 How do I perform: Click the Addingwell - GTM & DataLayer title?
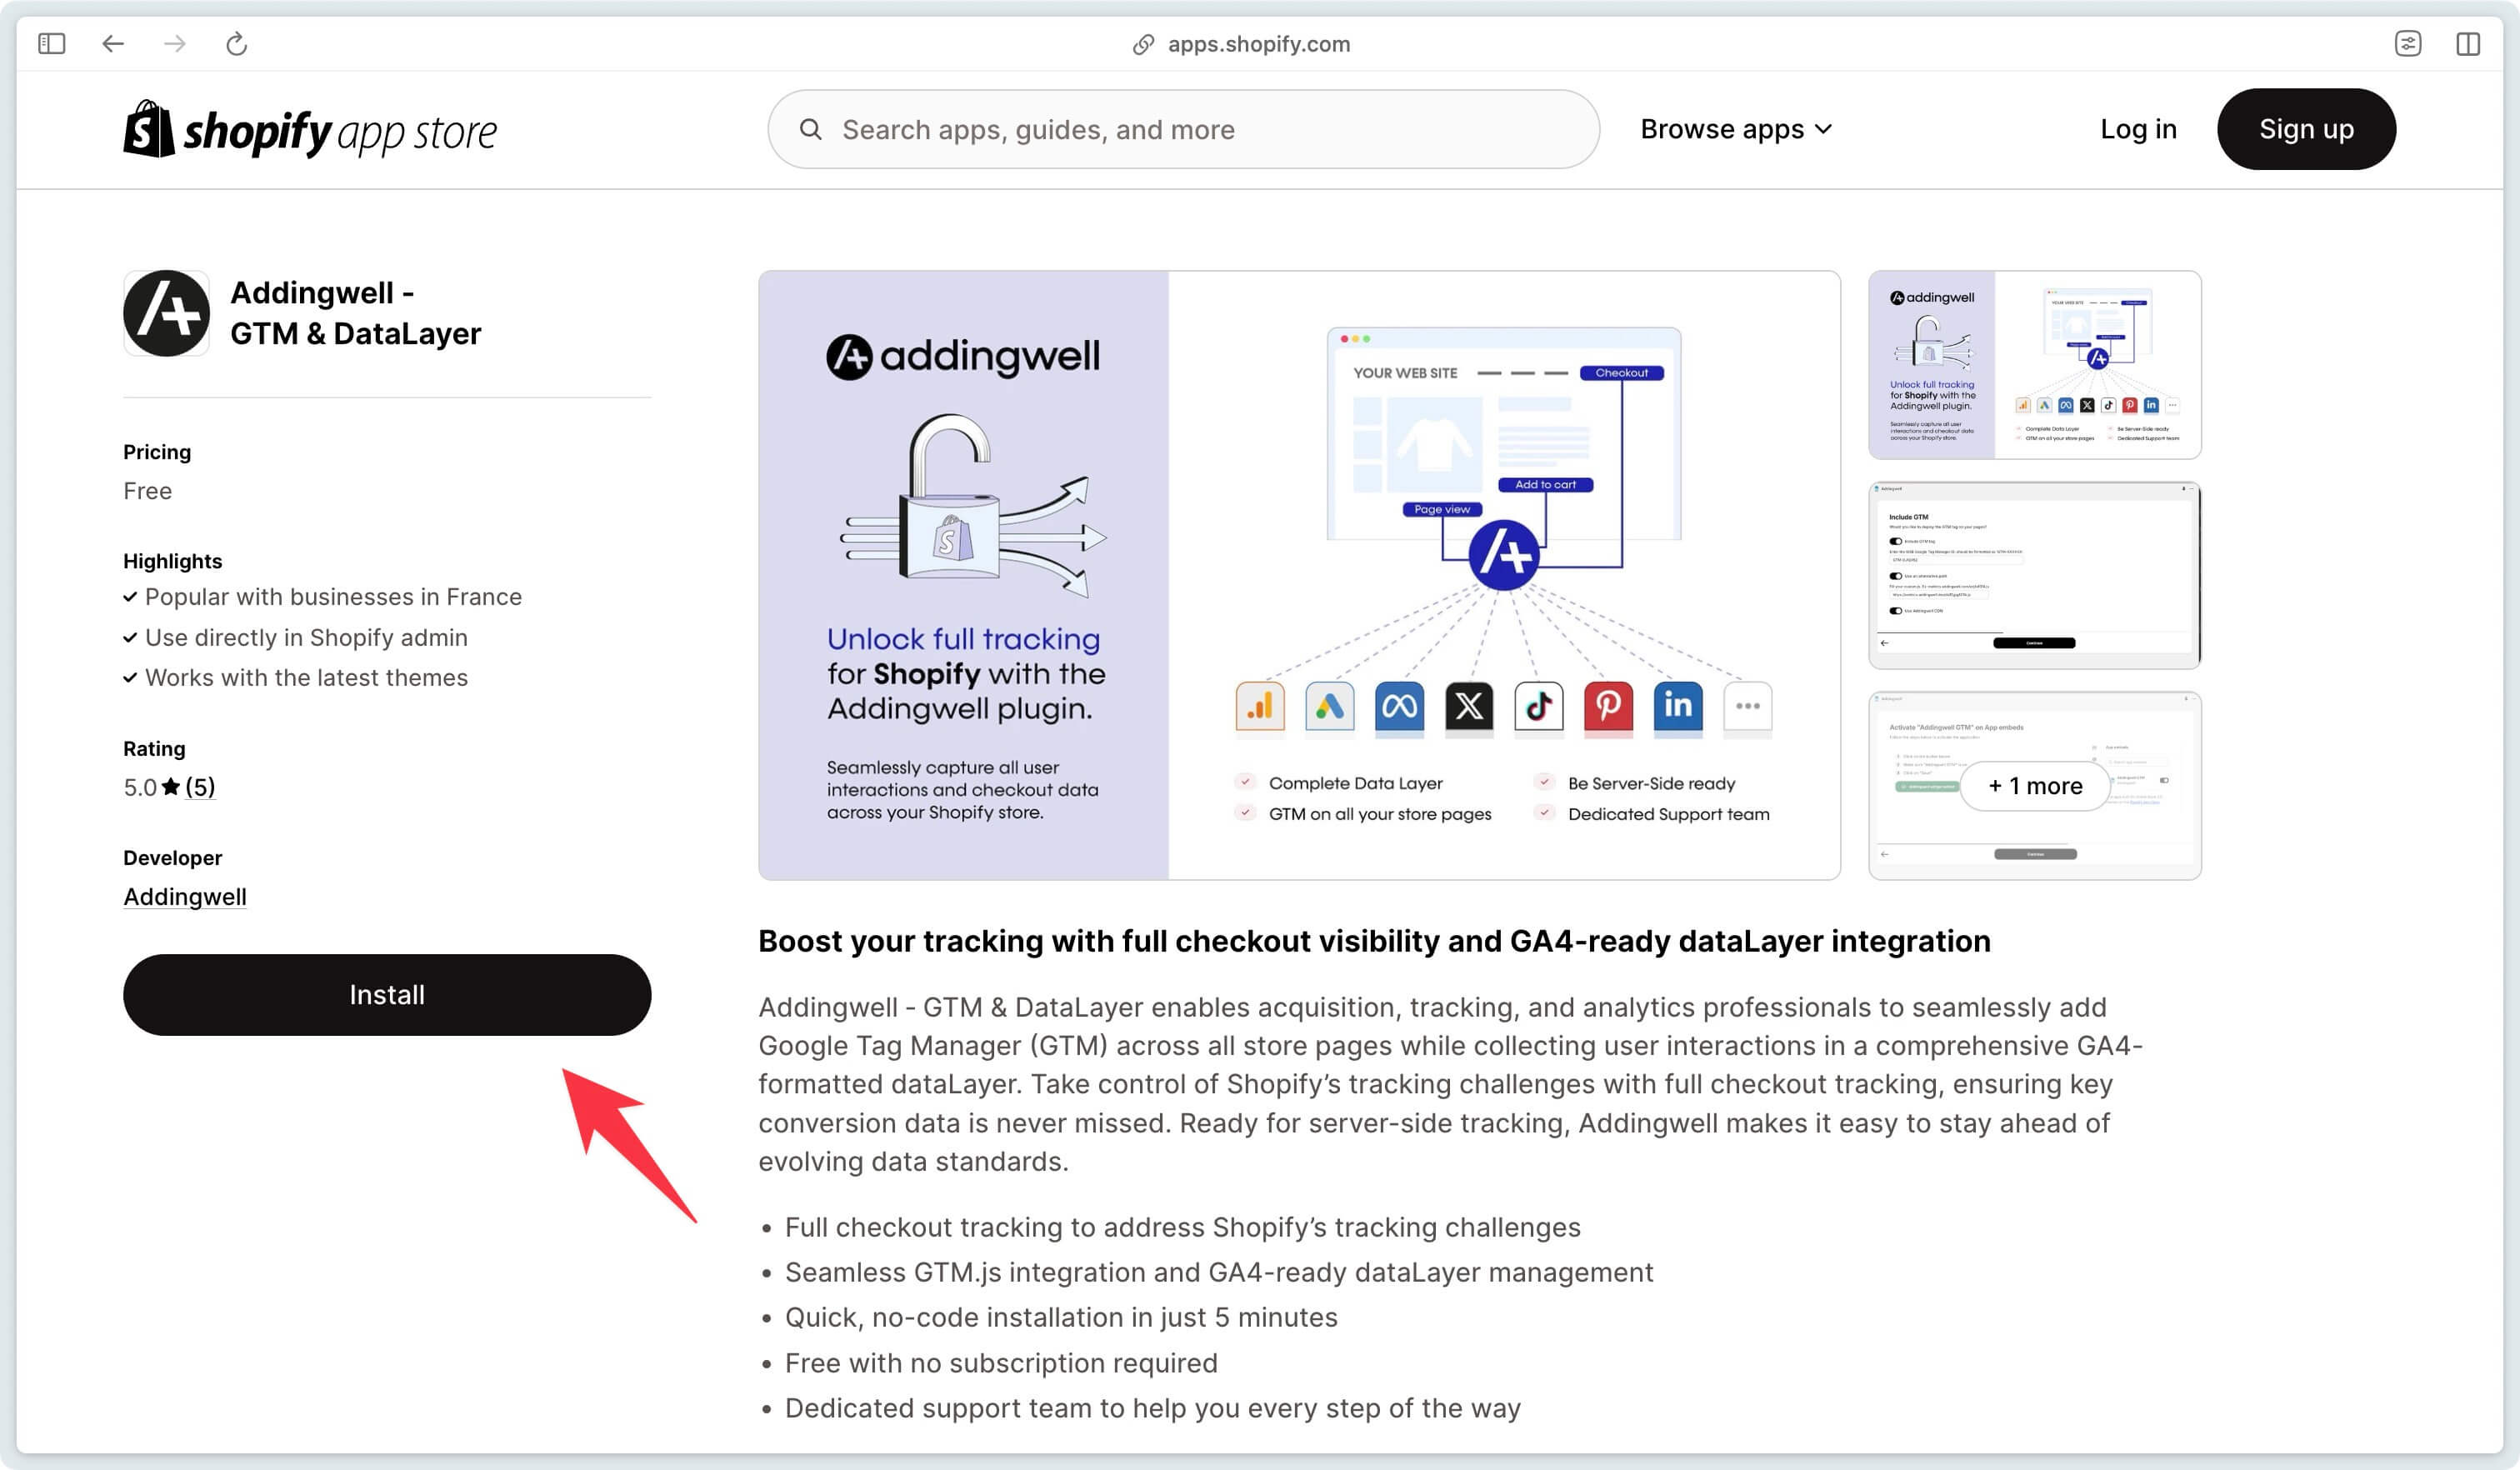point(356,313)
